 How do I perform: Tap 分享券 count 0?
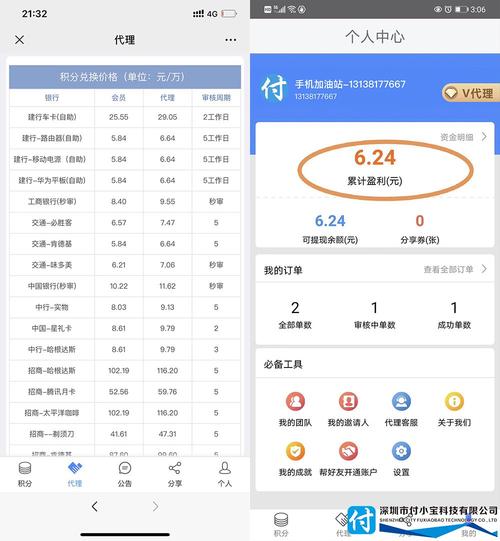click(x=420, y=221)
